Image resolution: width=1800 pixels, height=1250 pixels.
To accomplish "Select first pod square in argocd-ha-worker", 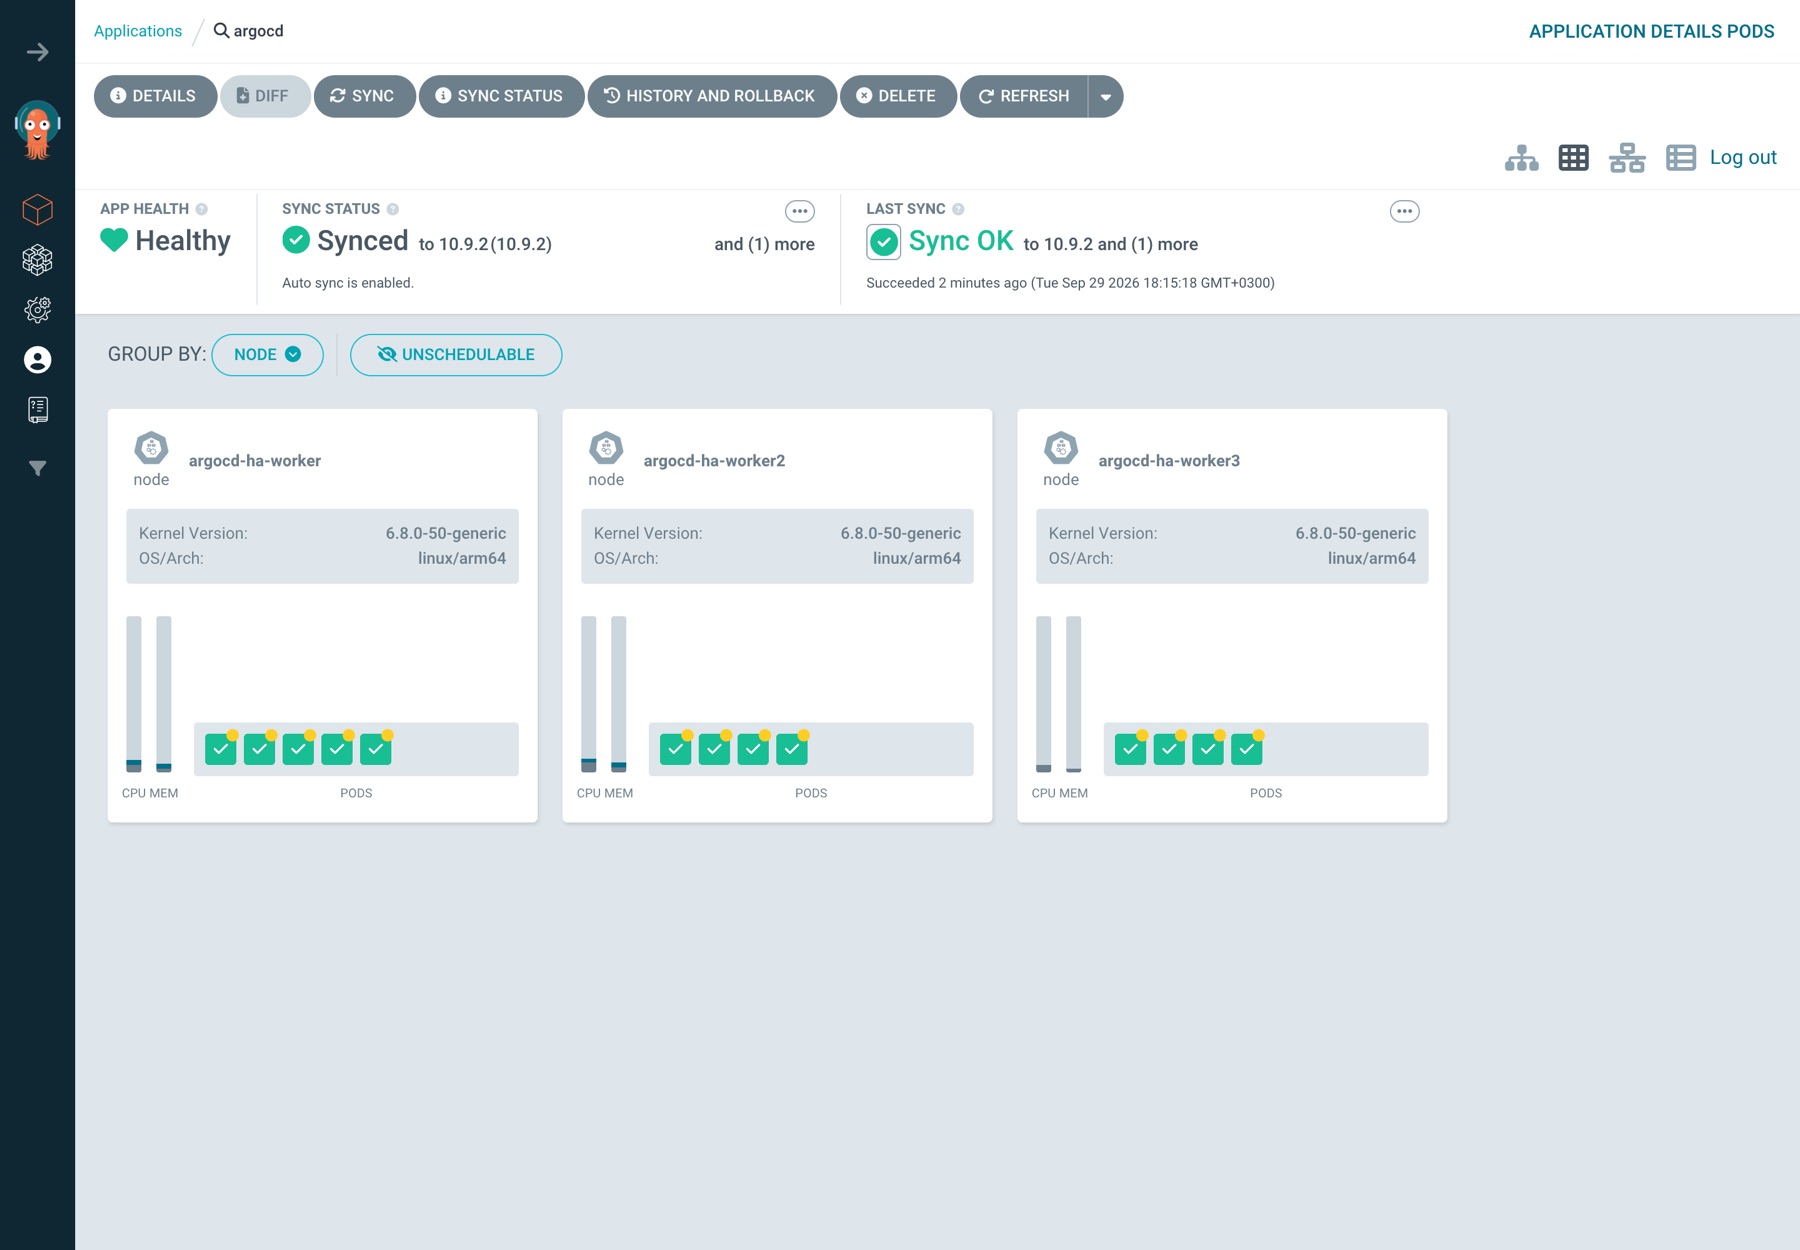I will point(221,749).
